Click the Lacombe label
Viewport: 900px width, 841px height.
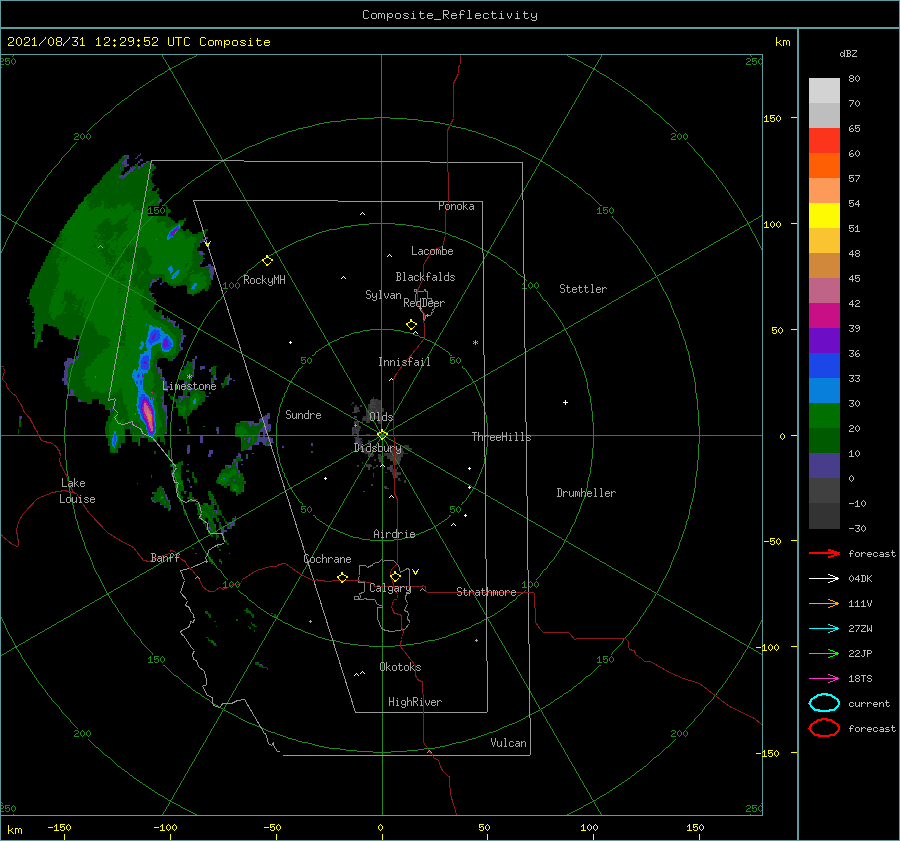[432, 251]
